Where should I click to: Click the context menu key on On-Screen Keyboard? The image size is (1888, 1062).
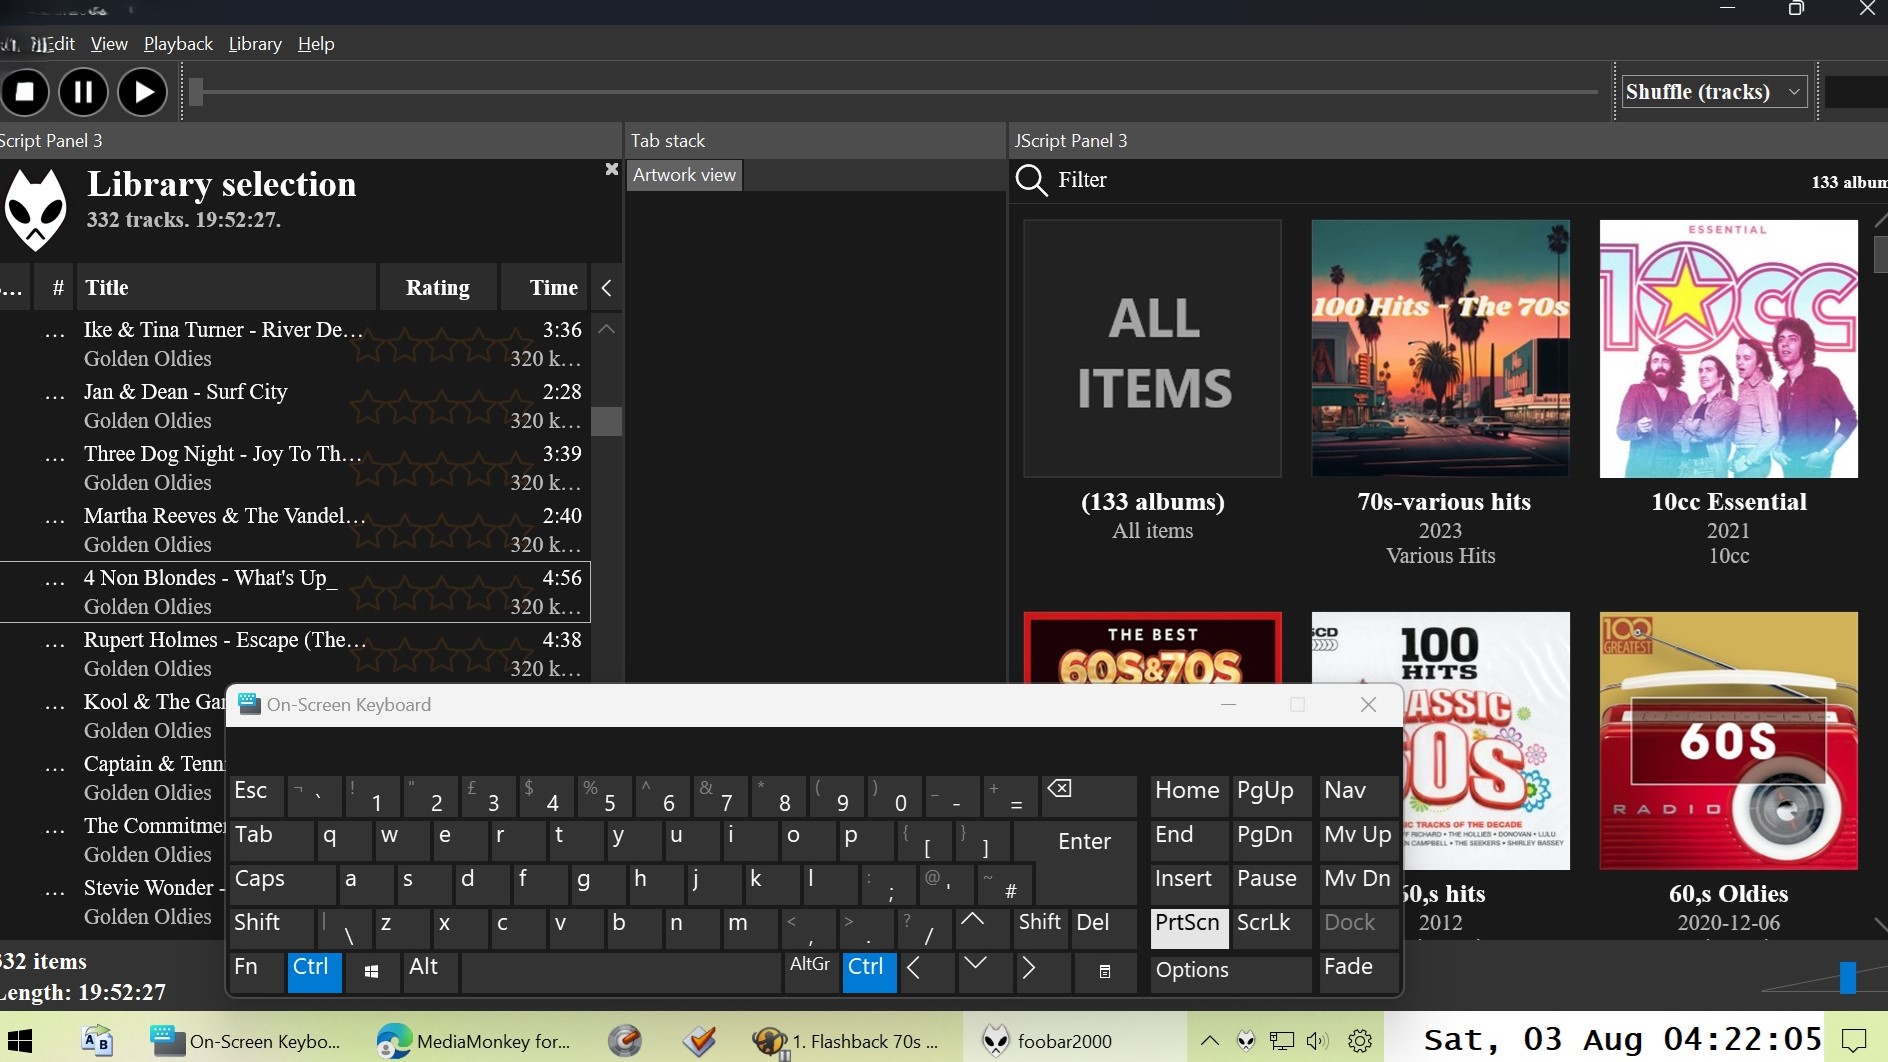point(1105,972)
